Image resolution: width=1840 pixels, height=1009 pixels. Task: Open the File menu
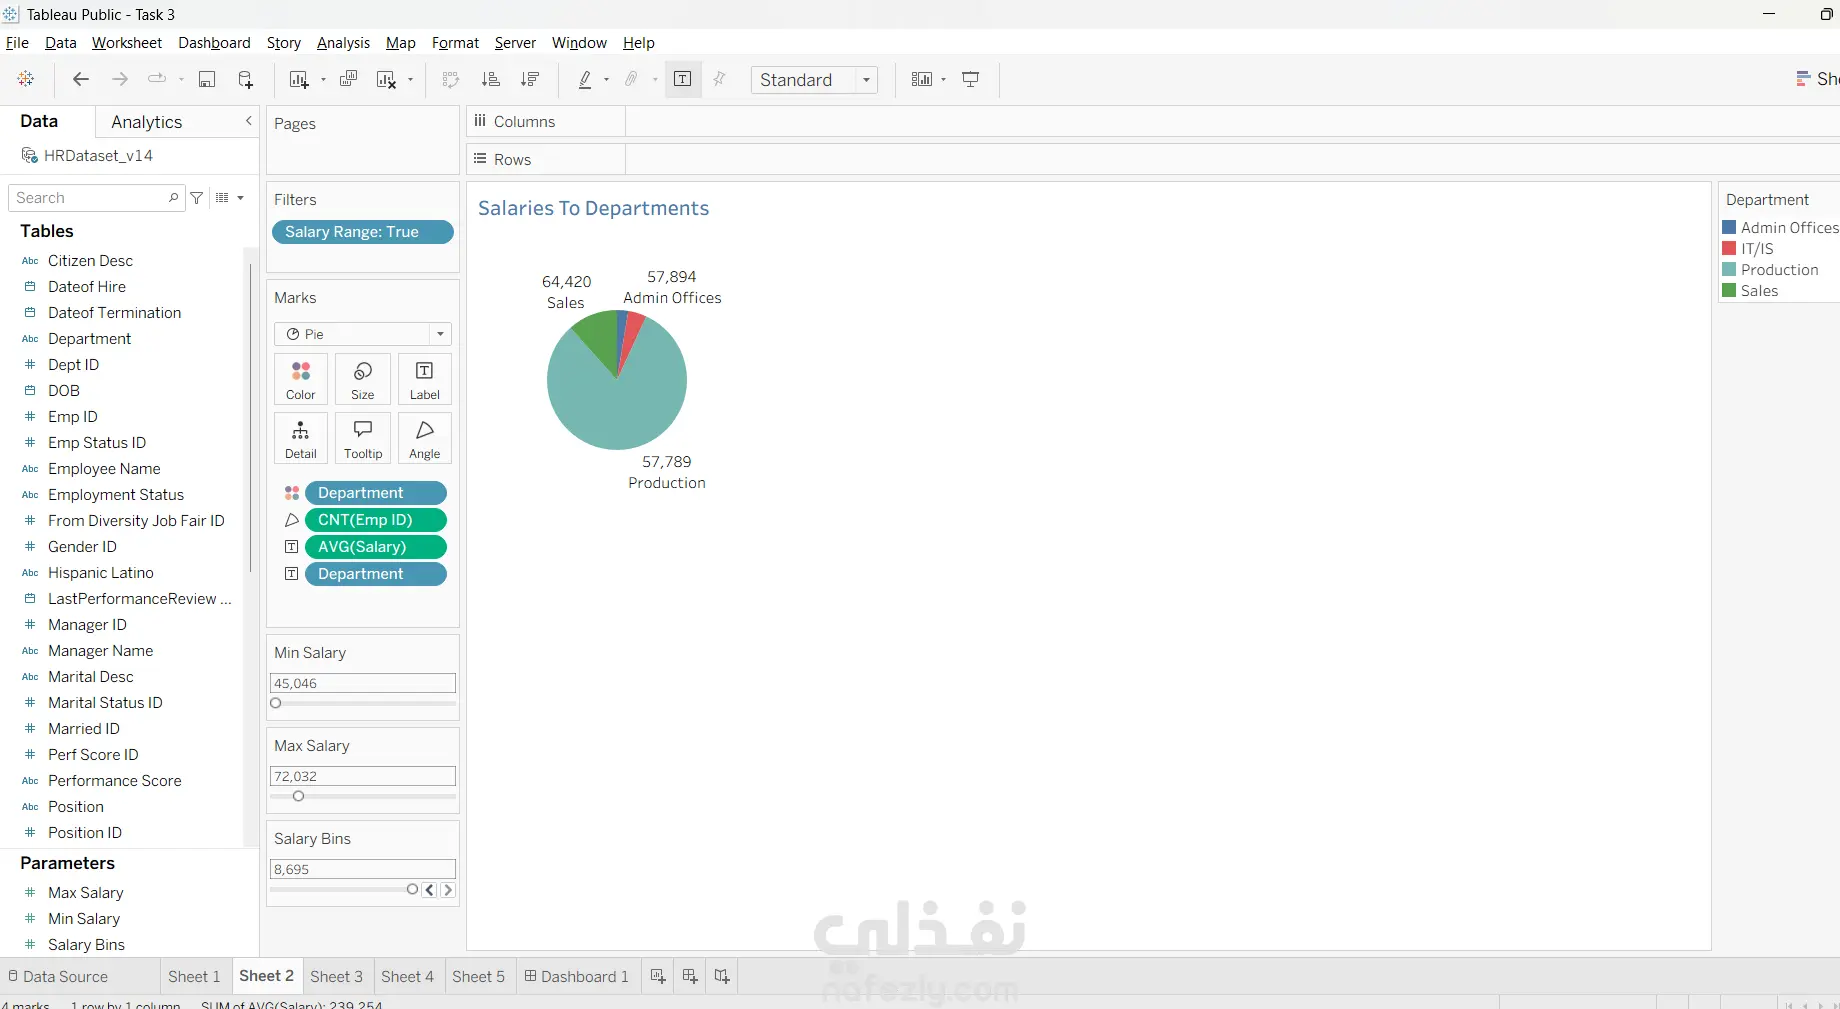tap(17, 43)
